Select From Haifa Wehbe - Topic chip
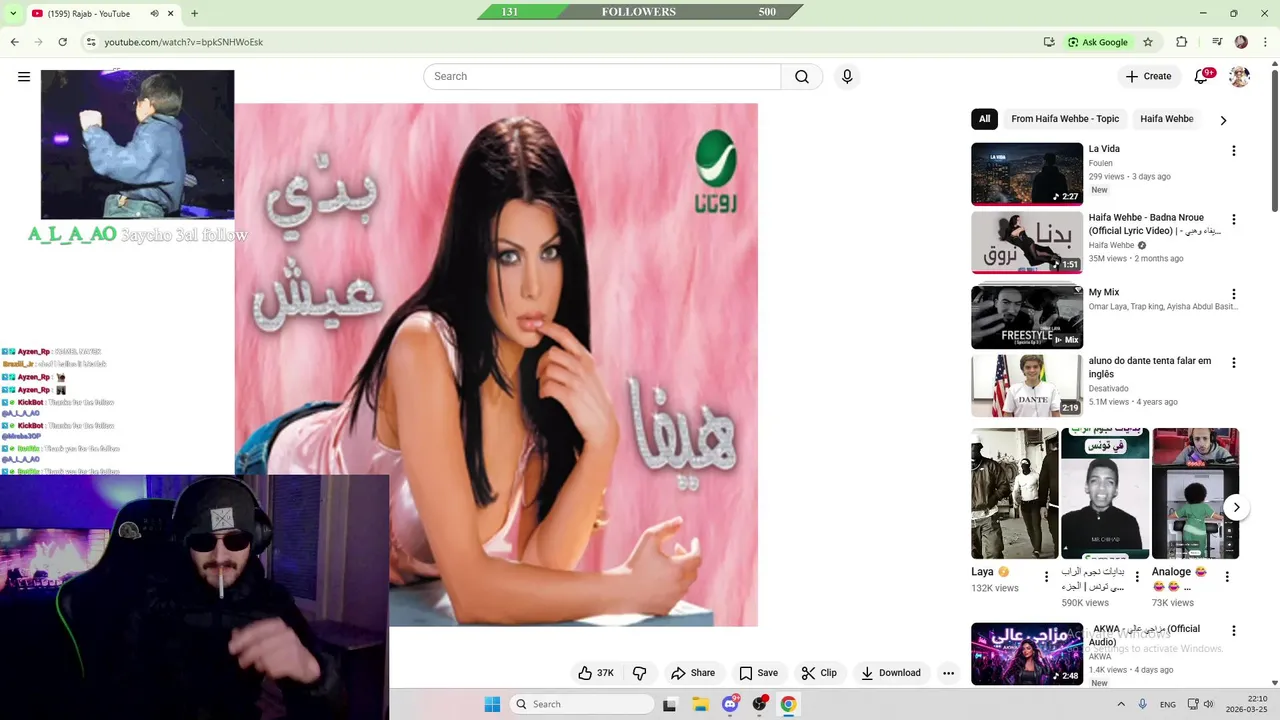Image resolution: width=1280 pixels, height=720 pixels. coord(1065,119)
